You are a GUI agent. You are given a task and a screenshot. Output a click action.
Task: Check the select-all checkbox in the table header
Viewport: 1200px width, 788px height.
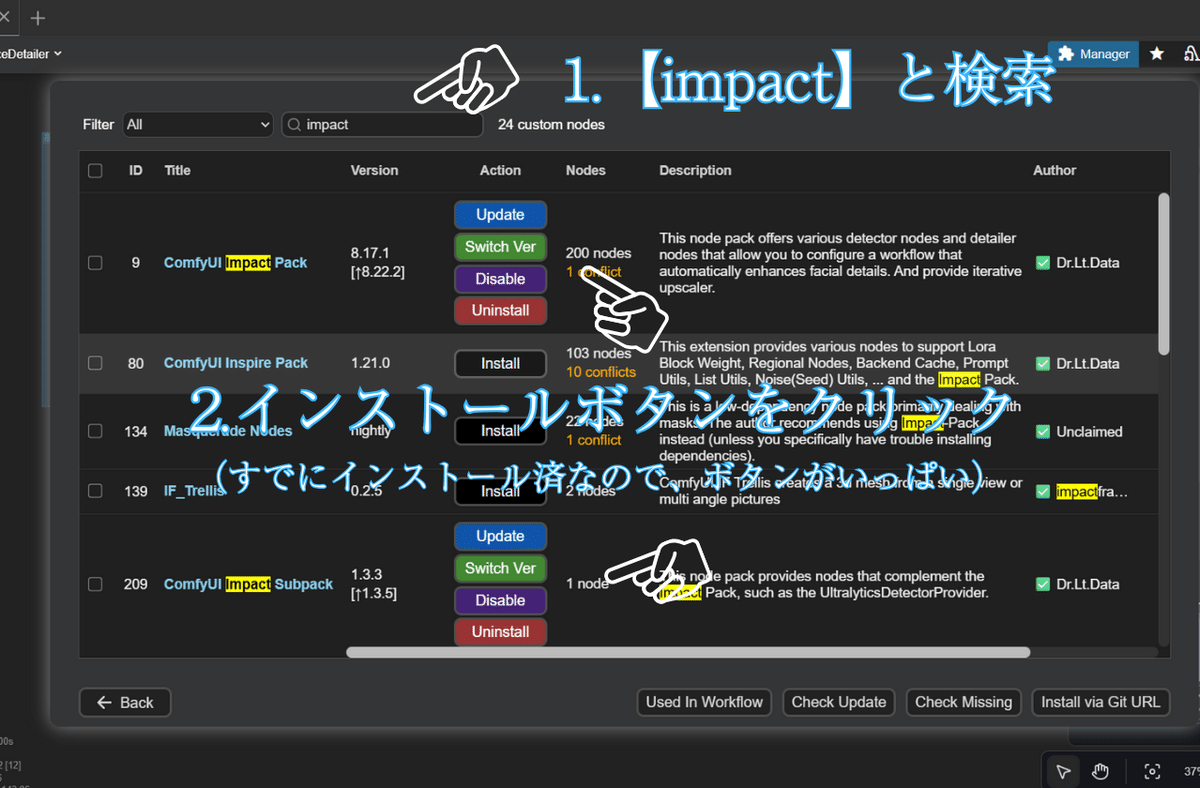click(x=95, y=170)
